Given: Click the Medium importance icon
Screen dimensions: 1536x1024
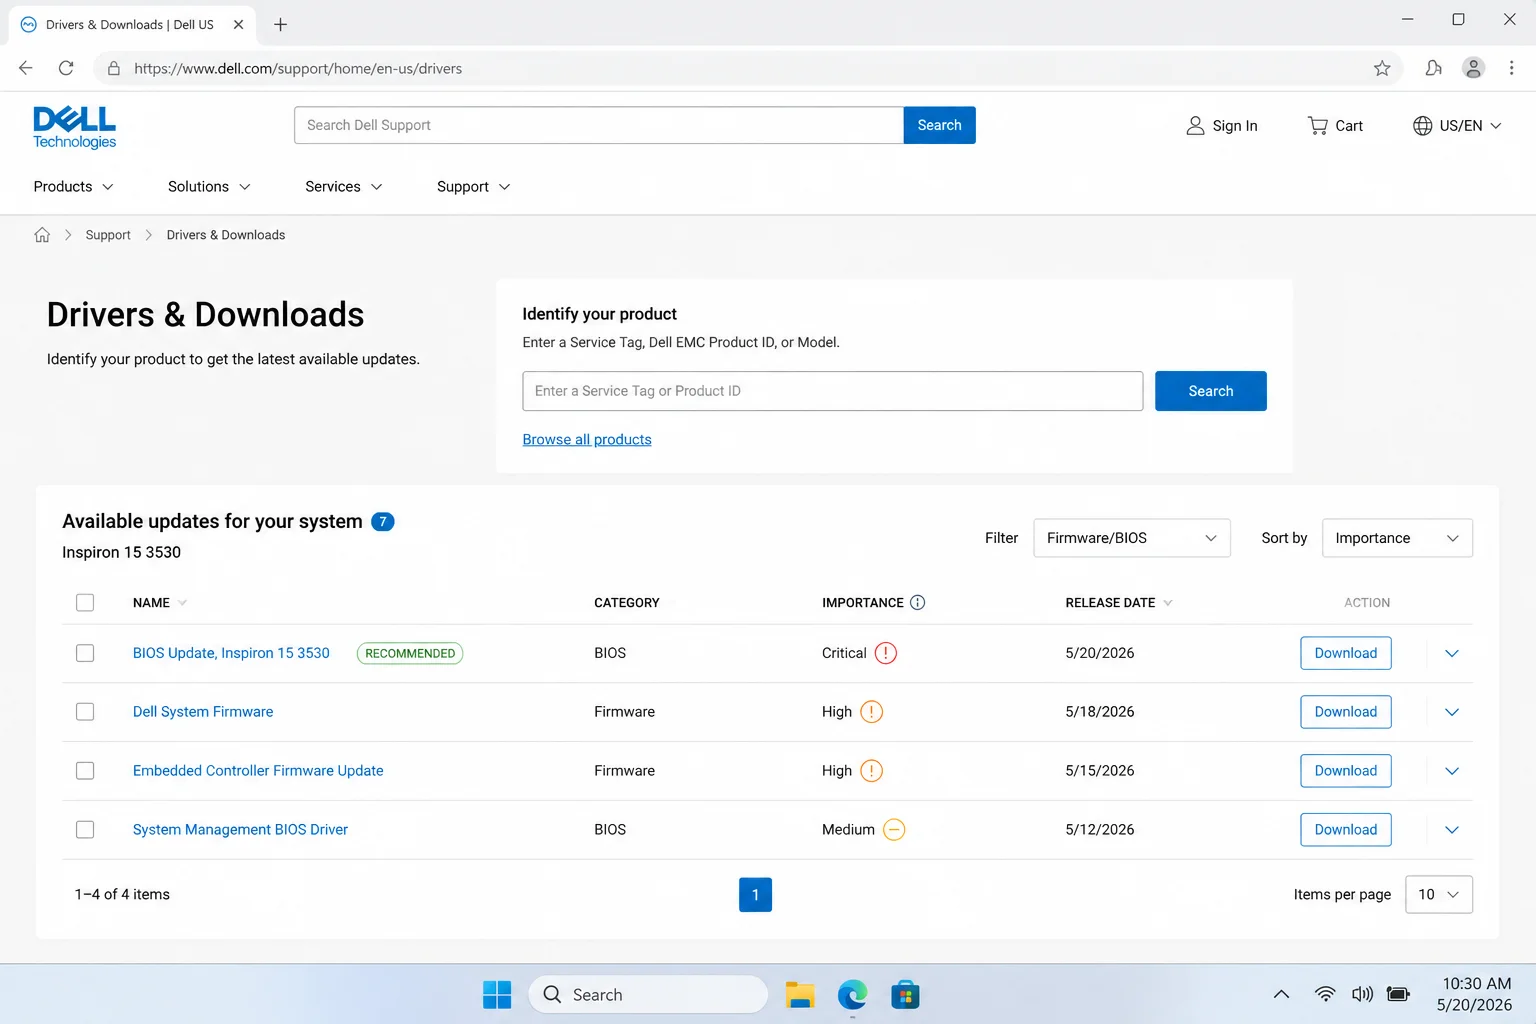Looking at the screenshot, I should 894,830.
